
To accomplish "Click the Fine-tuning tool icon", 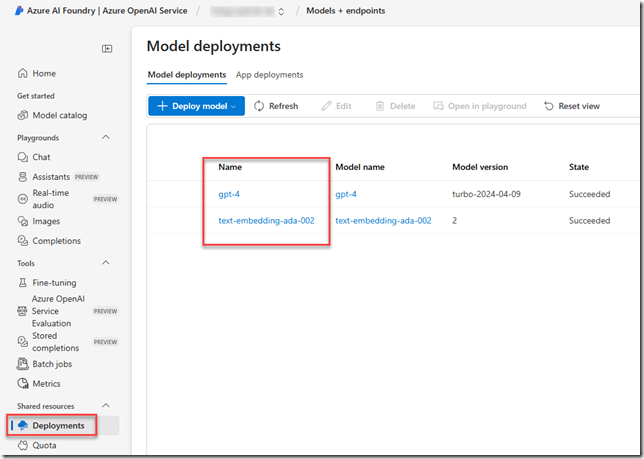I will tap(24, 283).
